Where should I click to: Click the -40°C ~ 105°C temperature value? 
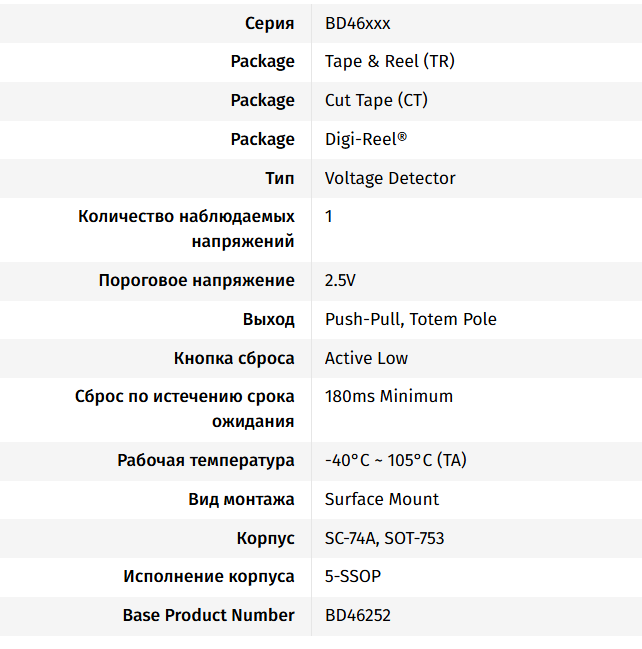coord(396,461)
